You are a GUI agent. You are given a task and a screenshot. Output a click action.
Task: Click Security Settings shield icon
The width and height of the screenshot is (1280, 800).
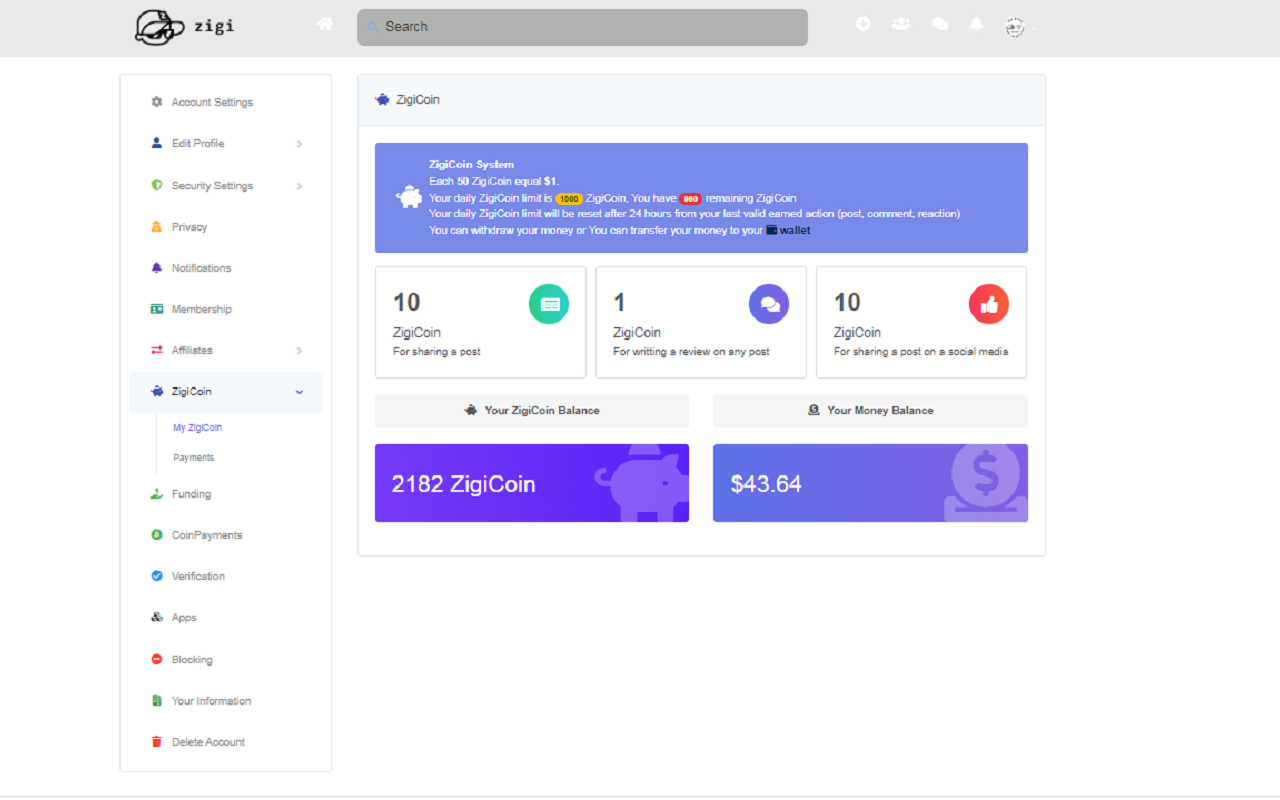[x=156, y=185]
